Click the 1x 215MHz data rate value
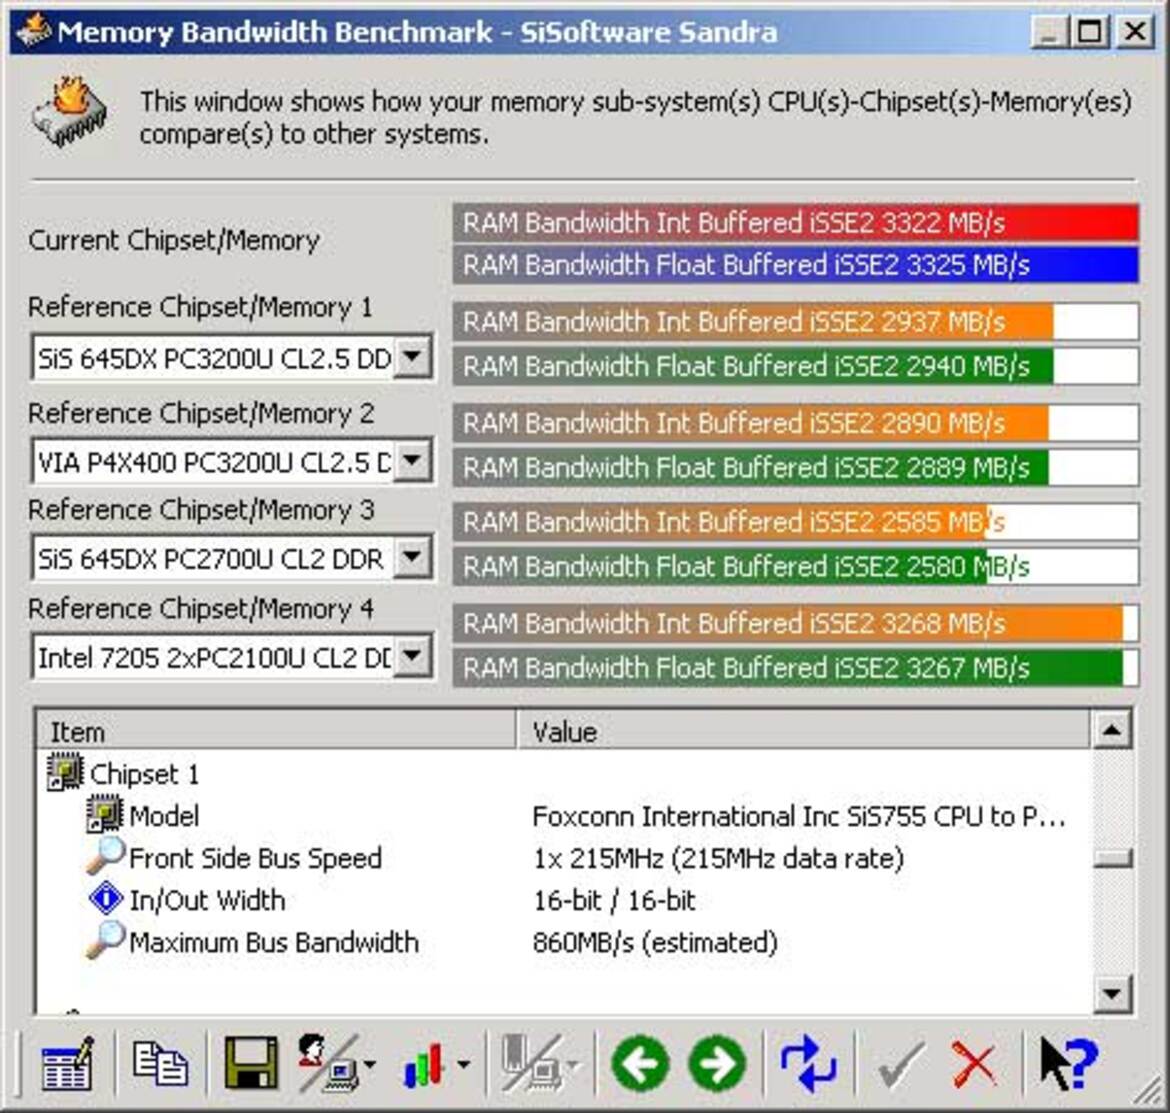 point(718,858)
